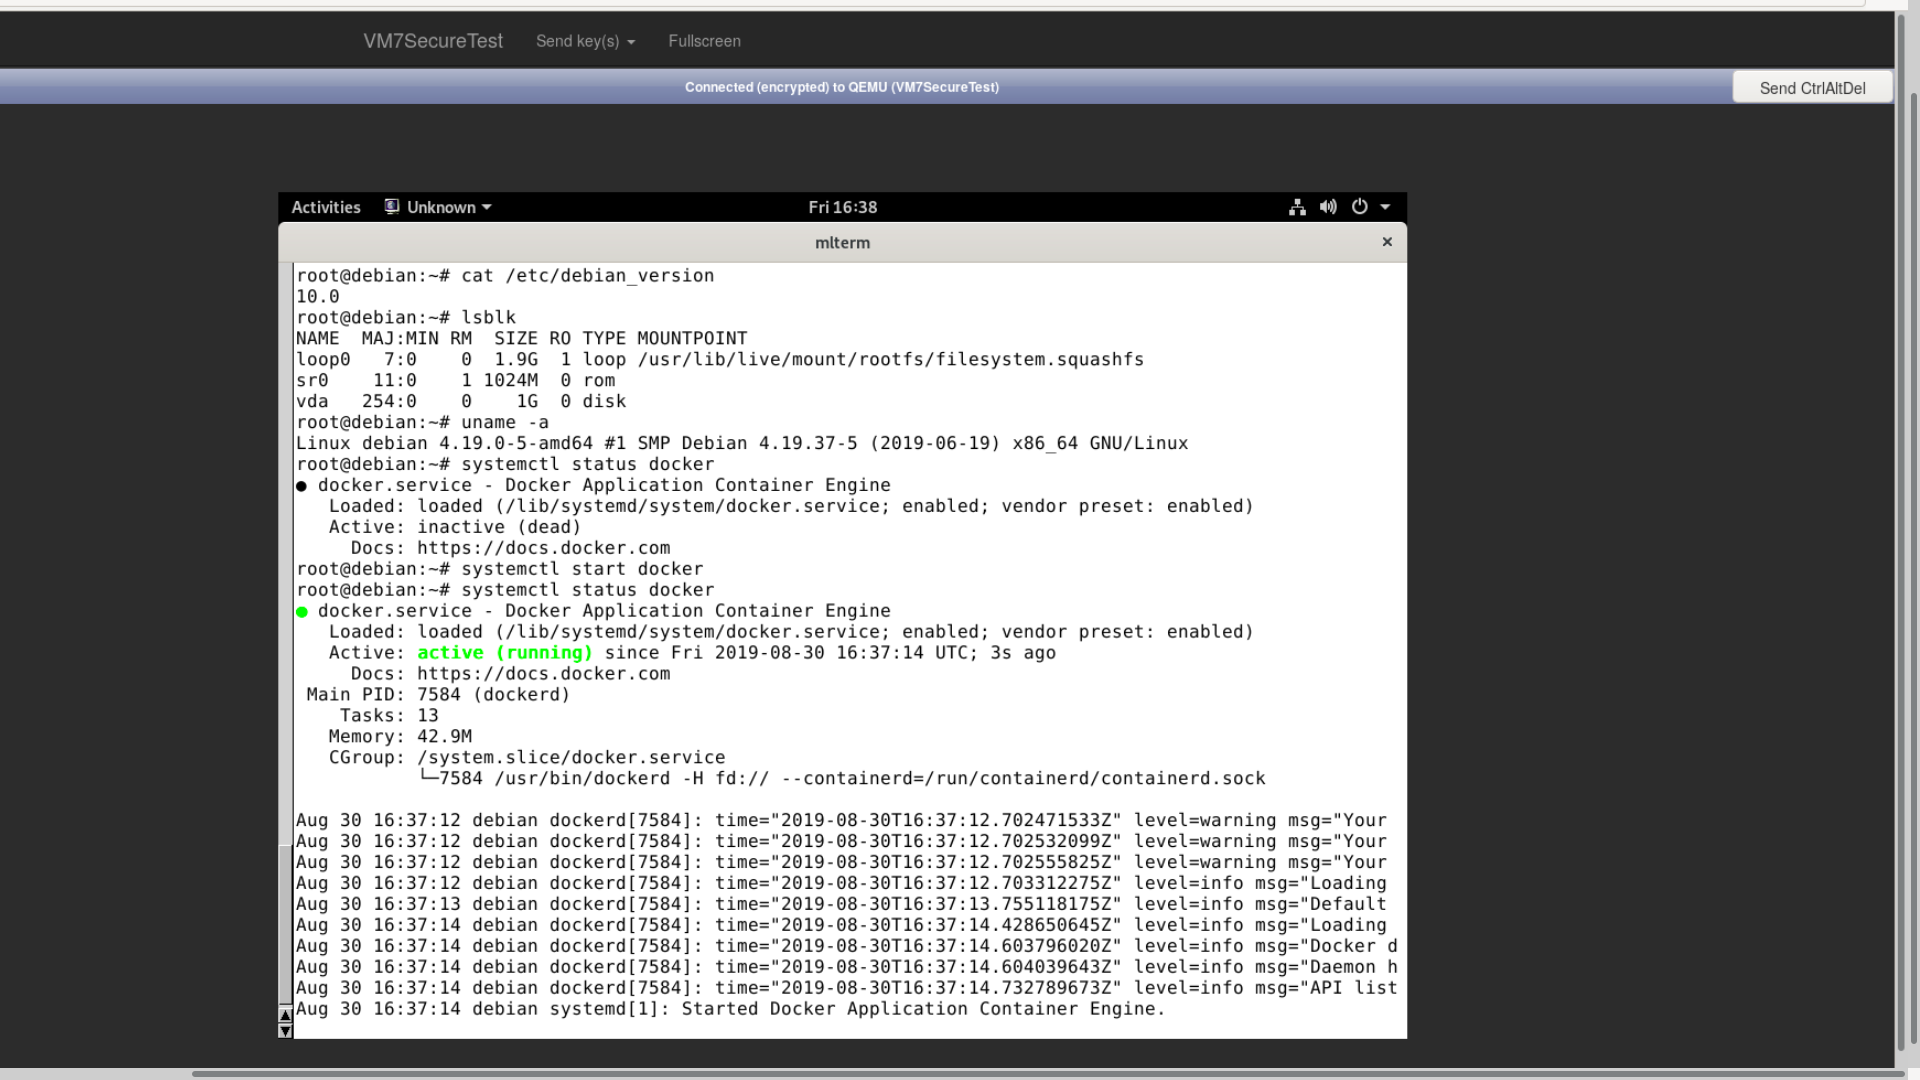
Task: Click the audio/volume speaker icon
Action: pos(1328,207)
